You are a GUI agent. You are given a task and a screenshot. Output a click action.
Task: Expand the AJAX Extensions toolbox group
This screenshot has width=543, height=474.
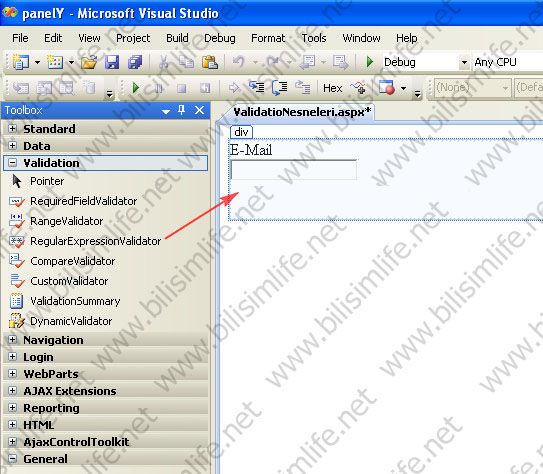(x=12, y=391)
